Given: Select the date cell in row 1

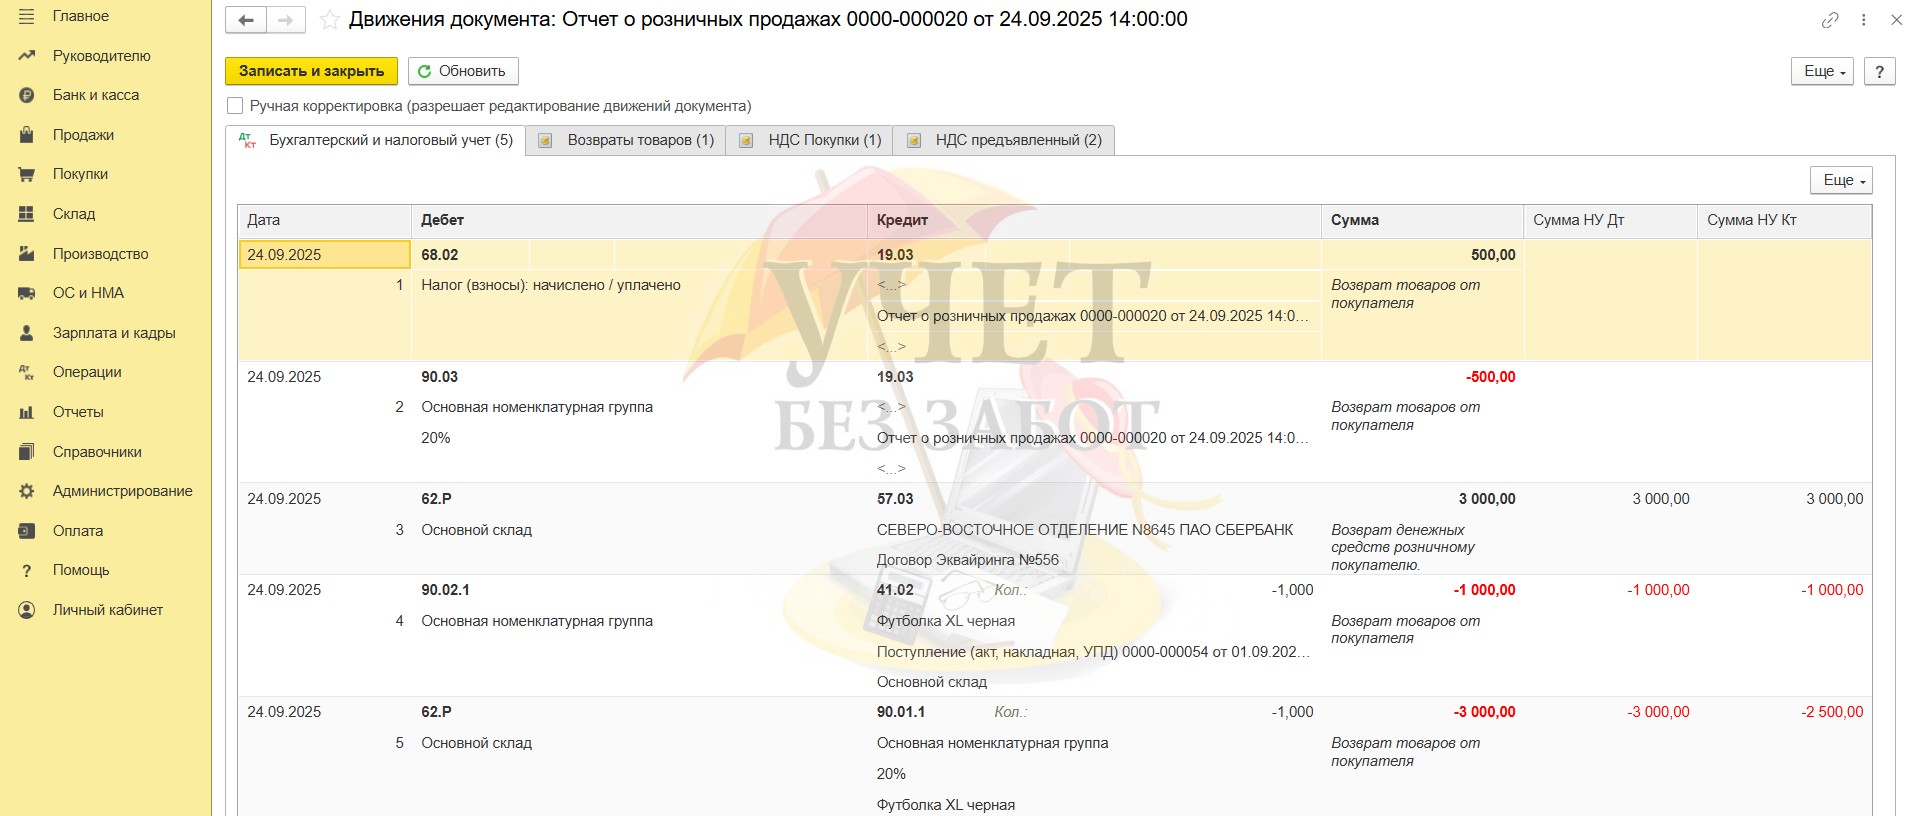Looking at the screenshot, I should (325, 255).
